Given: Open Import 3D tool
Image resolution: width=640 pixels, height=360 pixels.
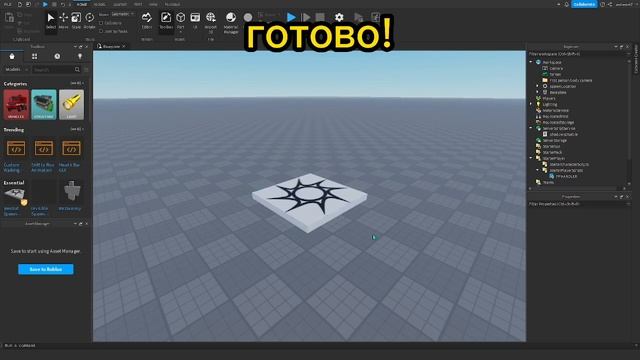Looking at the screenshot, I should 211,22.
